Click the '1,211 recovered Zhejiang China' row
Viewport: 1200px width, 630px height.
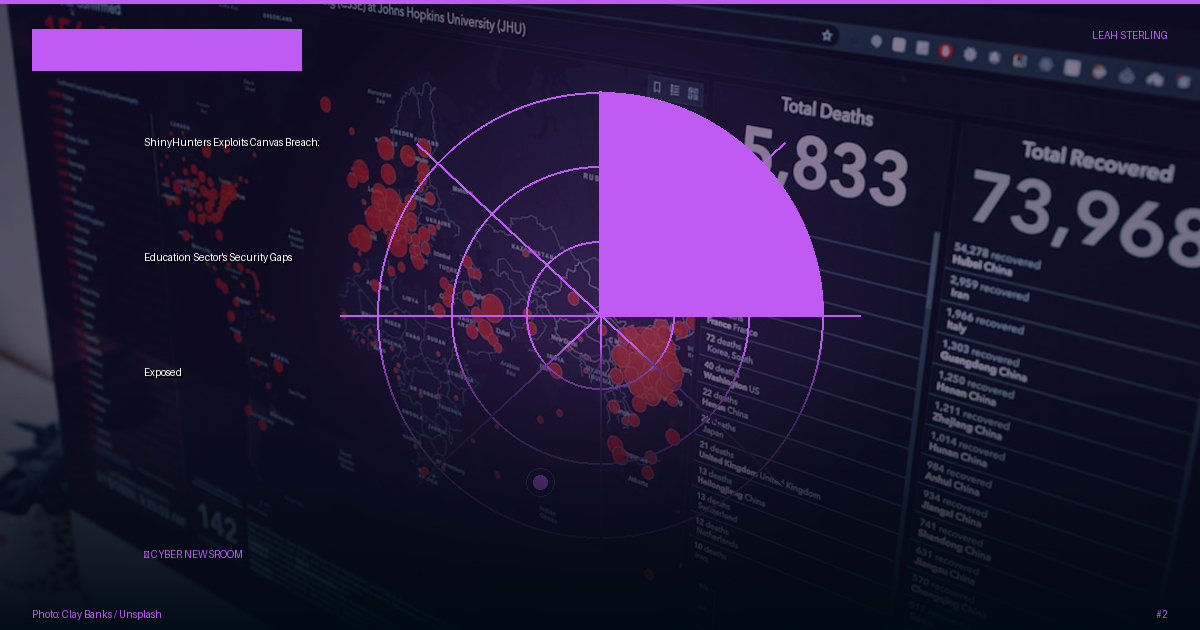point(970,423)
